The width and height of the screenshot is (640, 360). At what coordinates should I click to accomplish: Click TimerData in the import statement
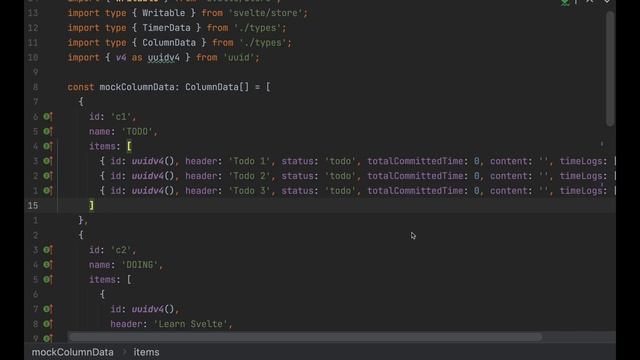click(x=166, y=28)
